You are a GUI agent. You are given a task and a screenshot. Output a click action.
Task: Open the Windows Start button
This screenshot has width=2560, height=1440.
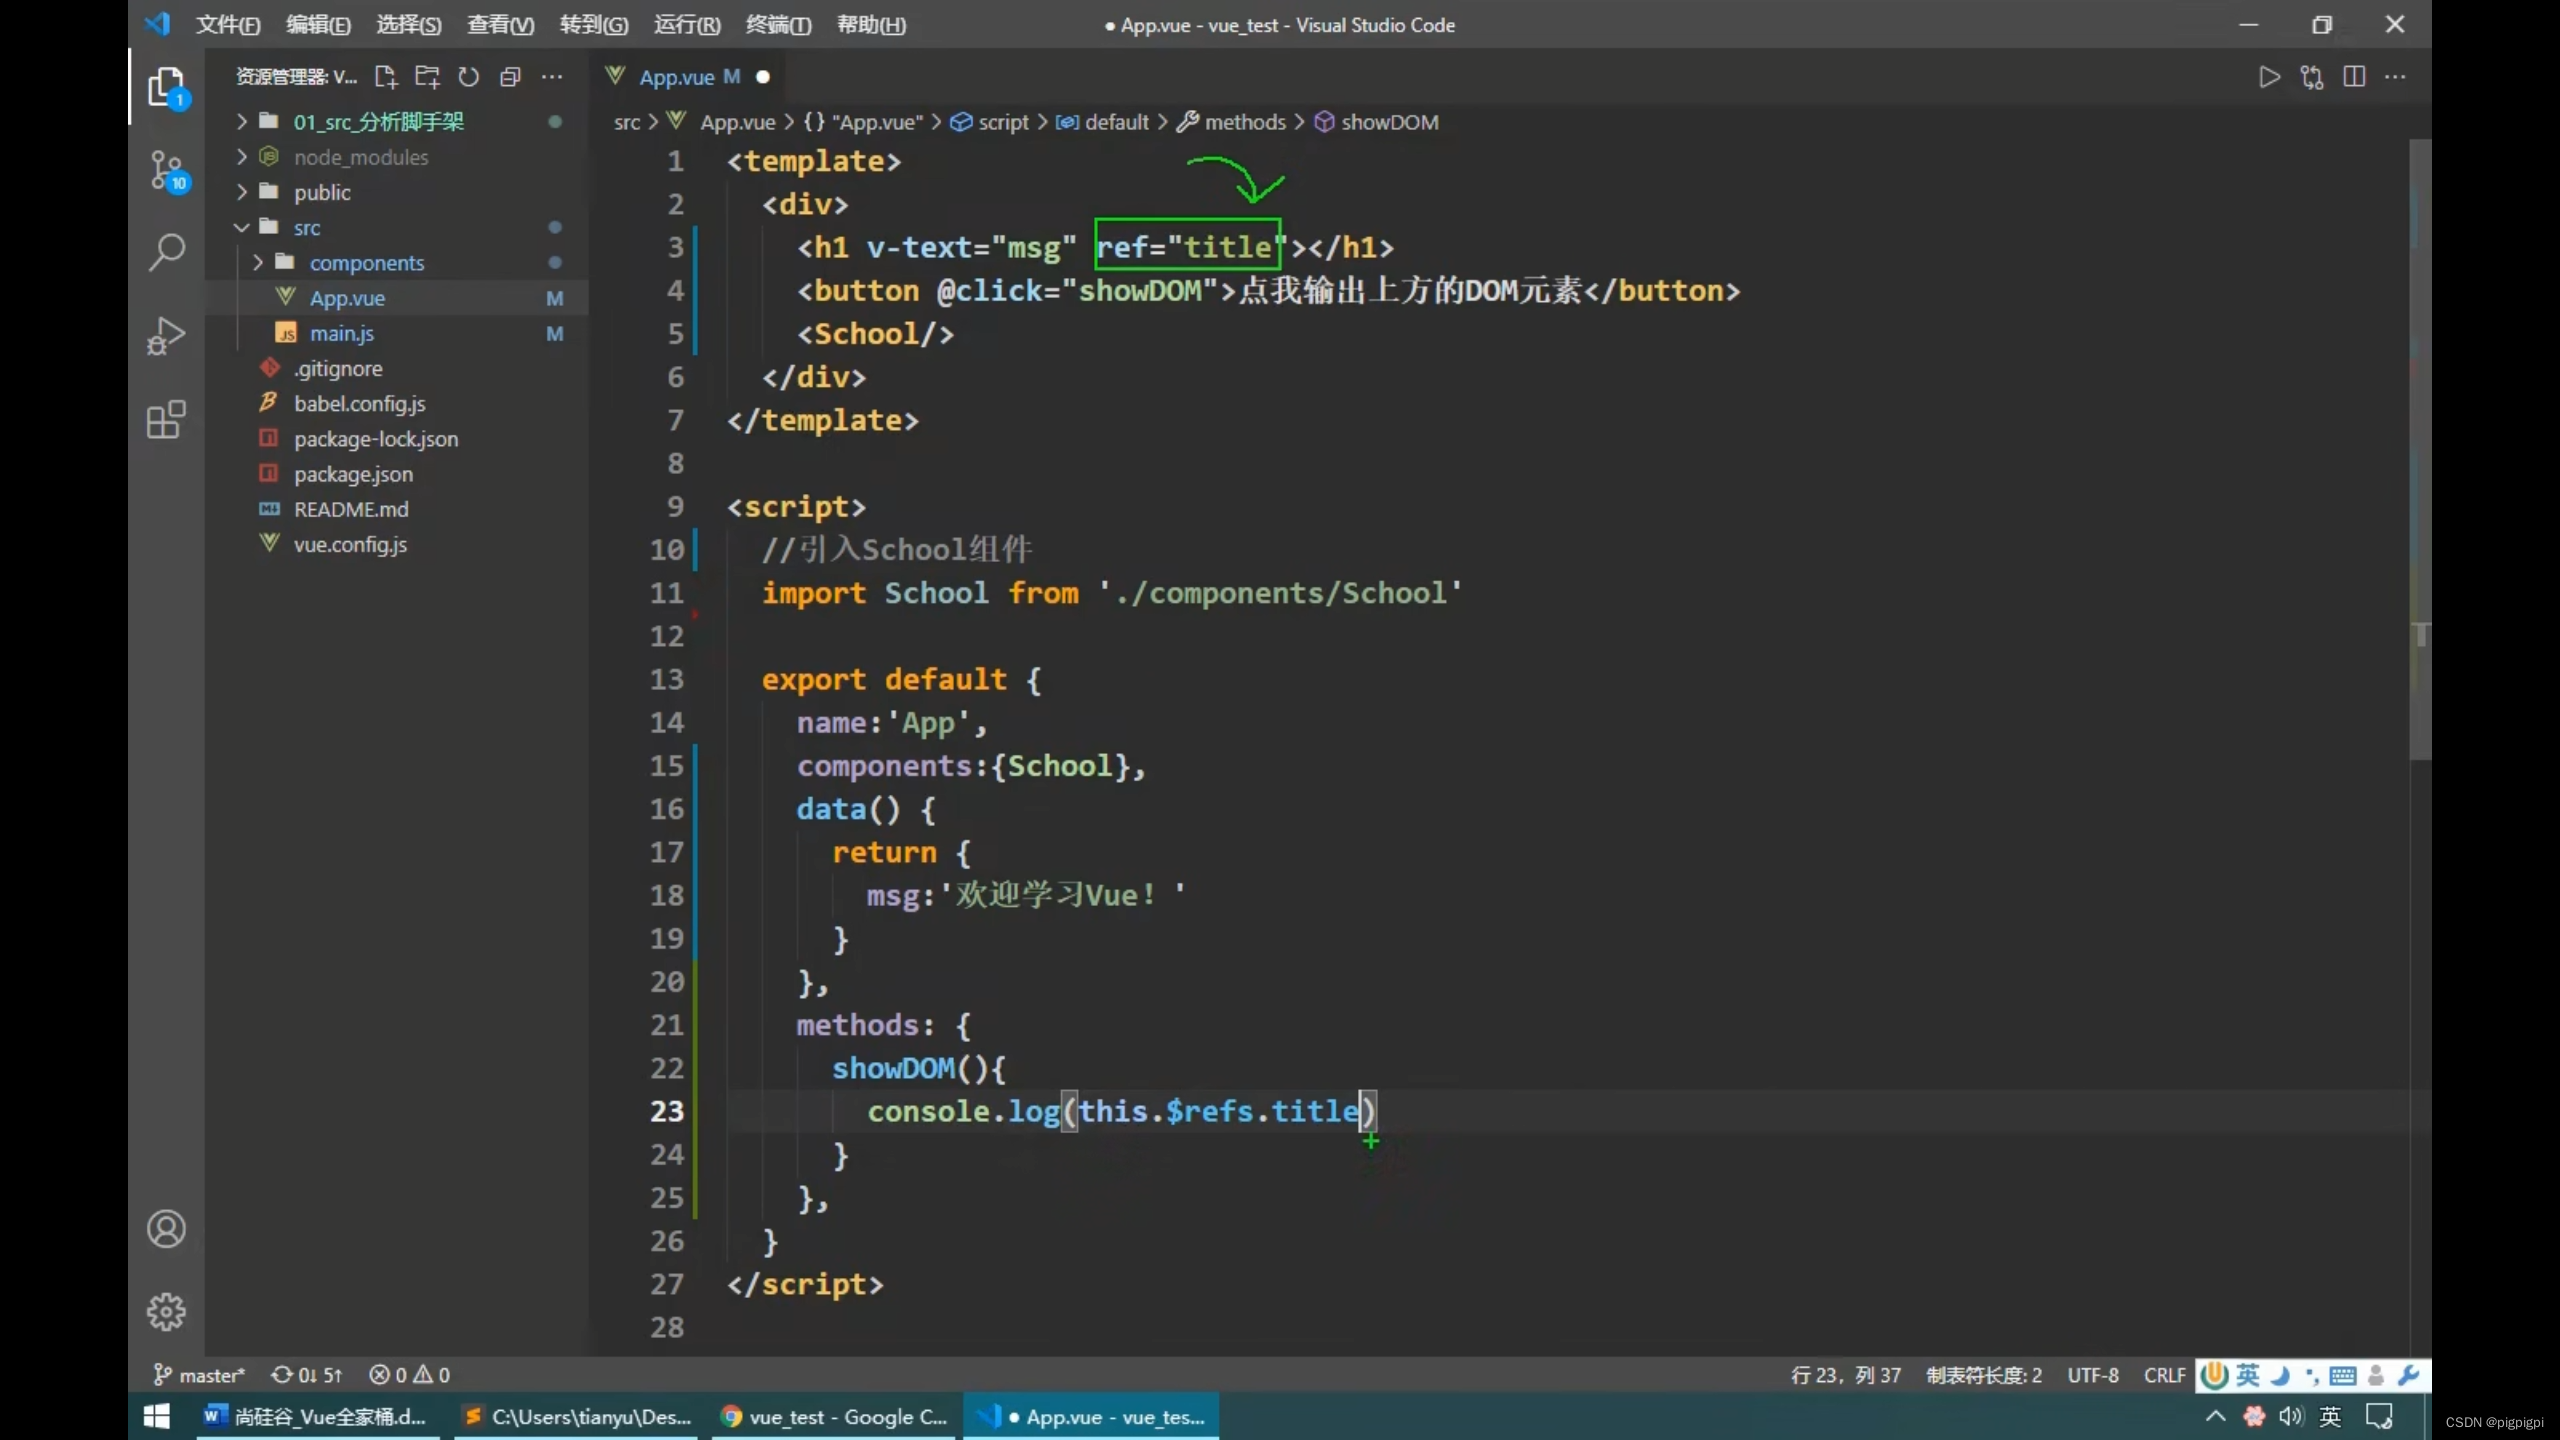click(157, 1417)
